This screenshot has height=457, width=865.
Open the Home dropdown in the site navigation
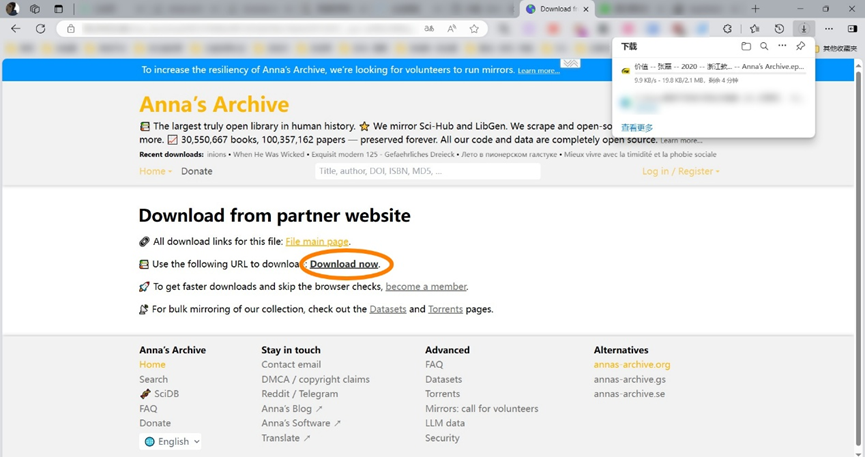(156, 171)
